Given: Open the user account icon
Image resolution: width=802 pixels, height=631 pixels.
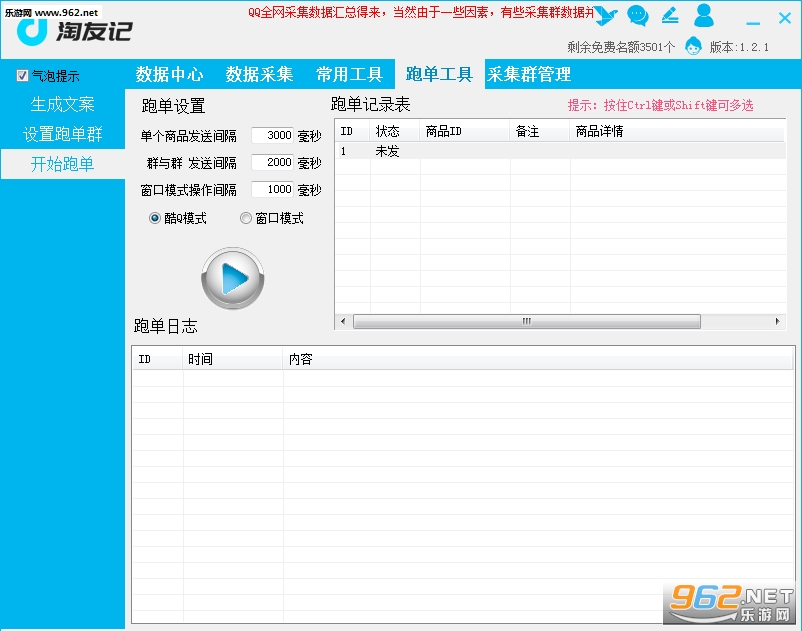Looking at the screenshot, I should pos(704,15).
